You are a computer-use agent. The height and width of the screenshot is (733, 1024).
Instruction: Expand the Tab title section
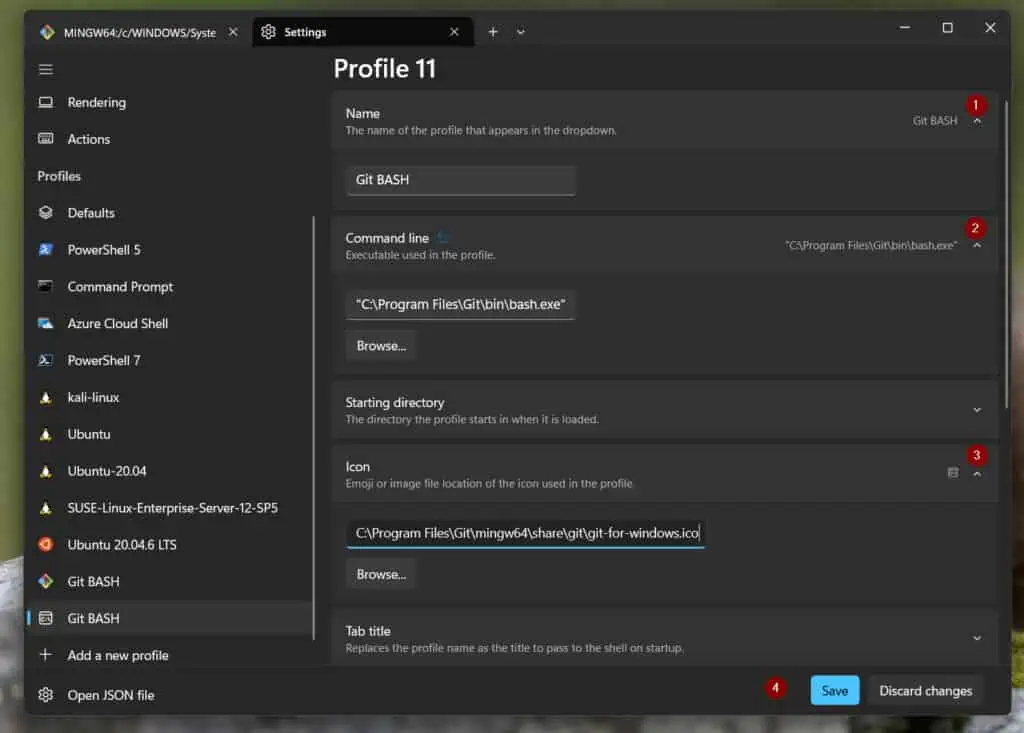[x=977, y=638]
